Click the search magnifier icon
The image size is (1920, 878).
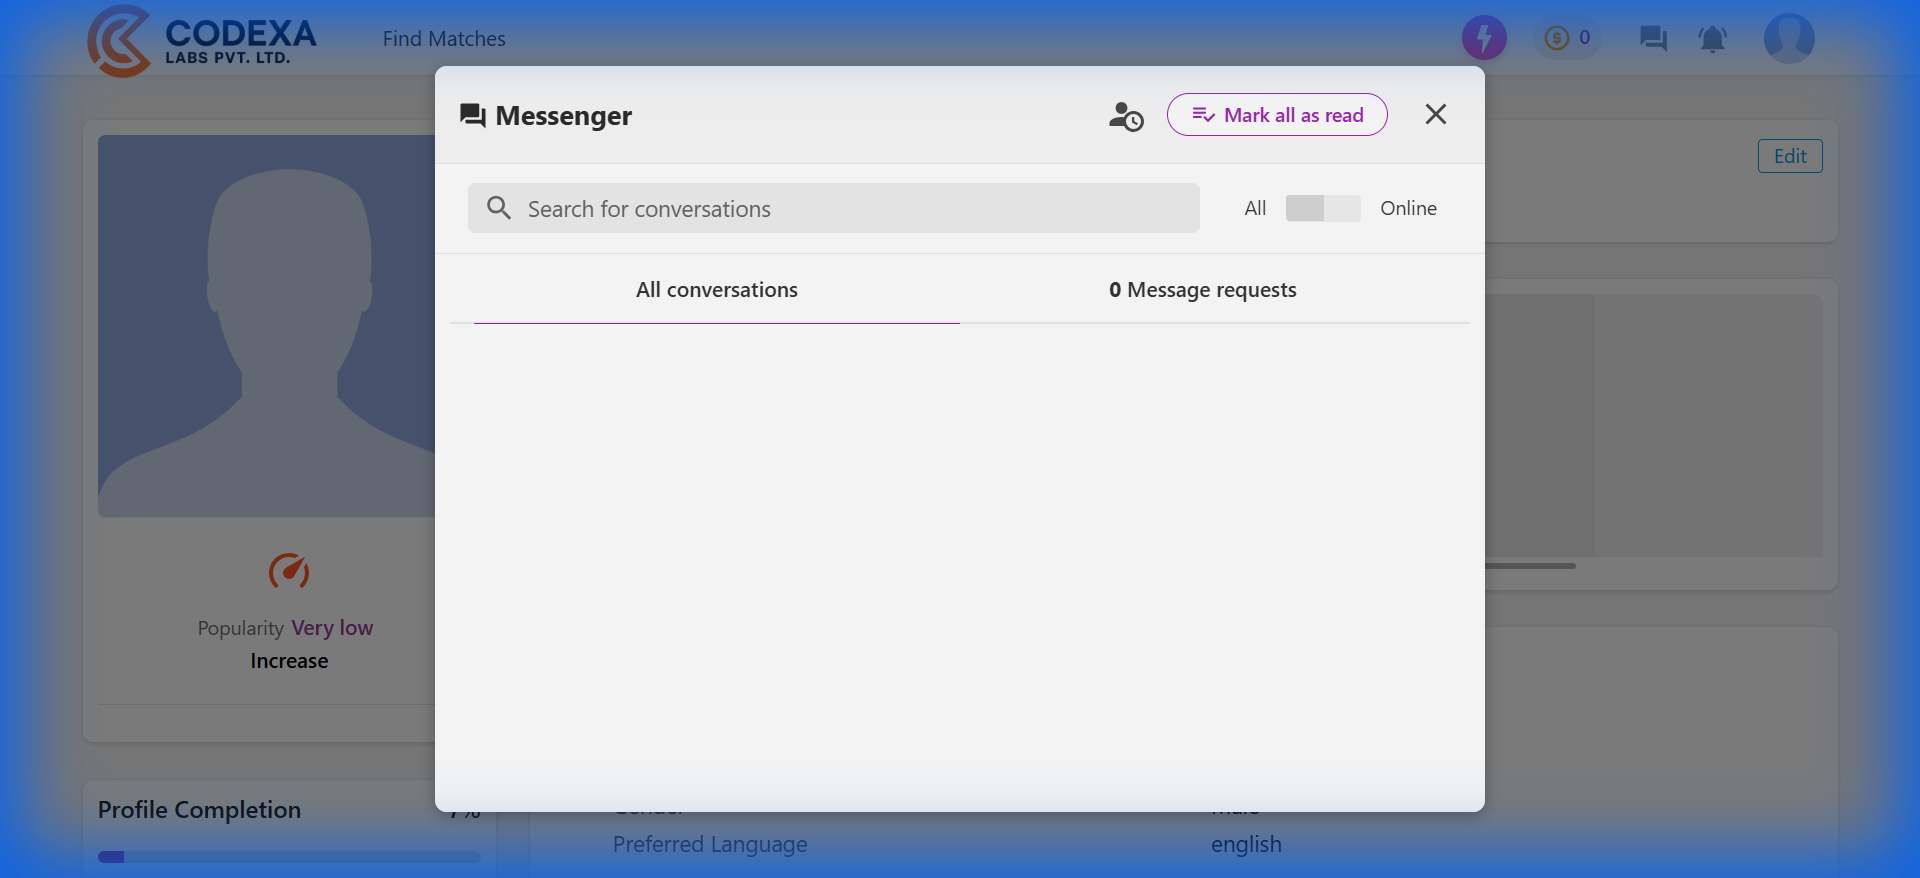coord(498,208)
